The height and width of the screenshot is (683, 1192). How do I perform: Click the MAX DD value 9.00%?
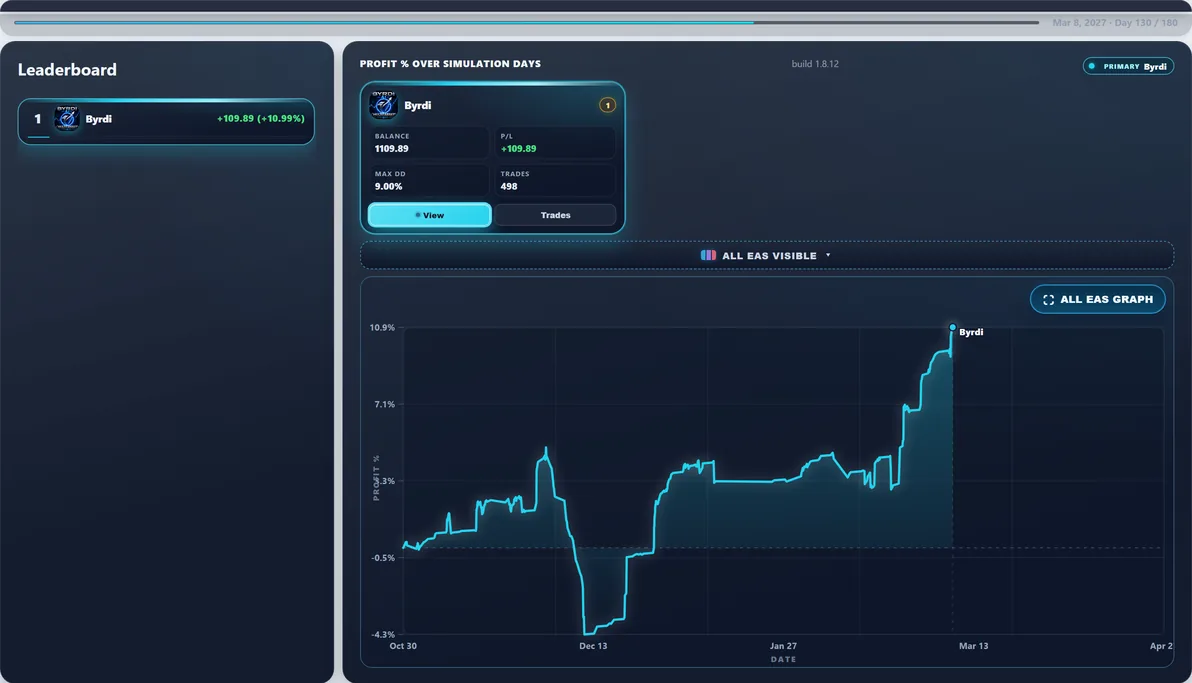[388, 186]
